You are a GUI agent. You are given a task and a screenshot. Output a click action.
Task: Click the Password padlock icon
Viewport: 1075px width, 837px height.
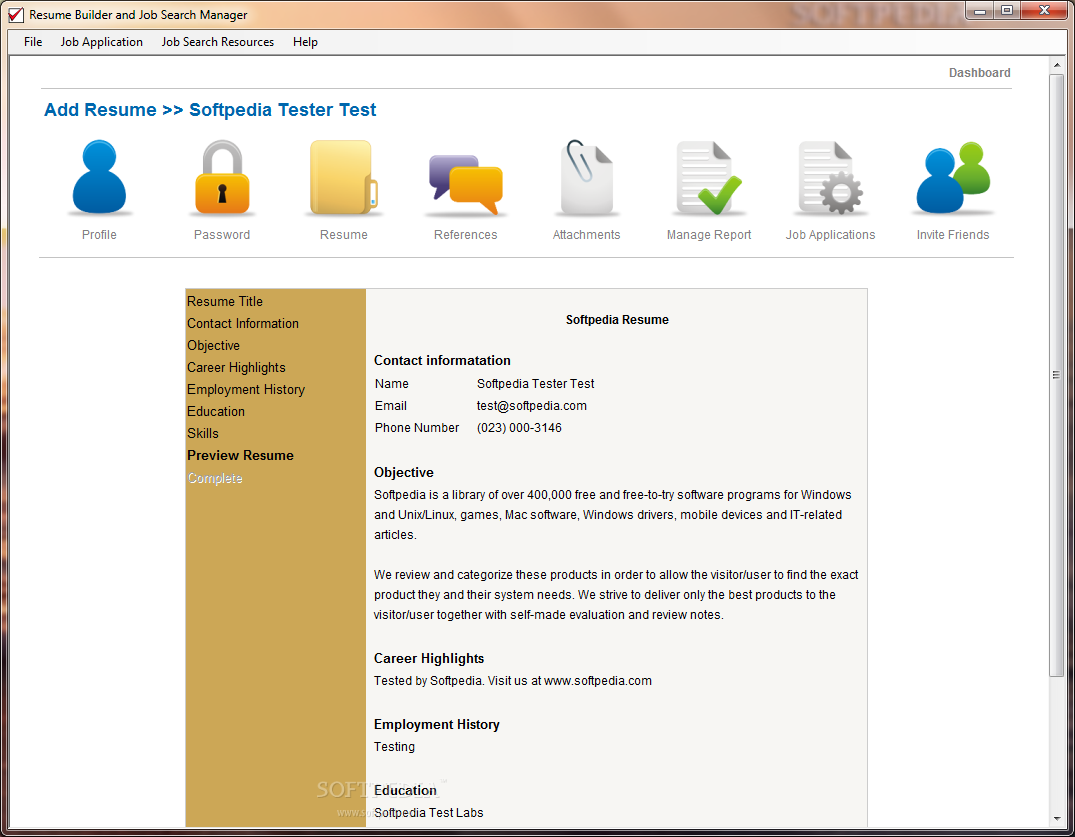coord(221,178)
